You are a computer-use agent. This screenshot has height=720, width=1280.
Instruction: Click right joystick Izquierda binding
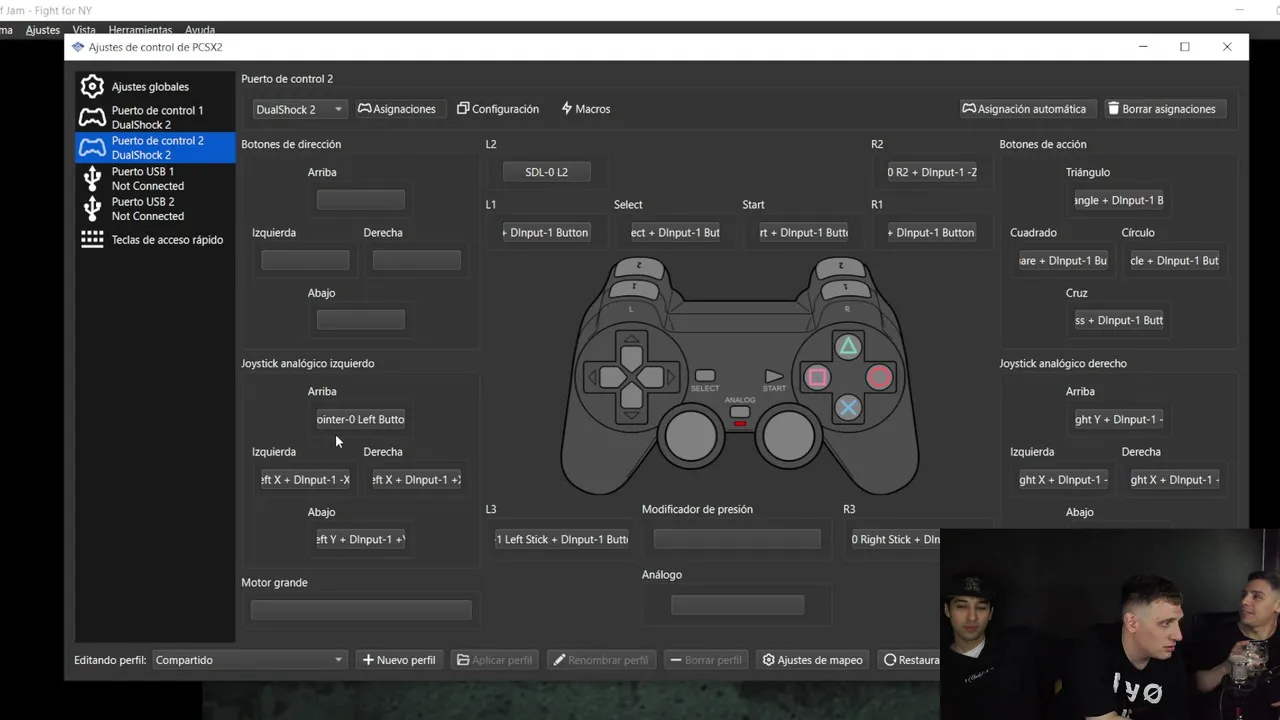pyautogui.click(x=1063, y=479)
